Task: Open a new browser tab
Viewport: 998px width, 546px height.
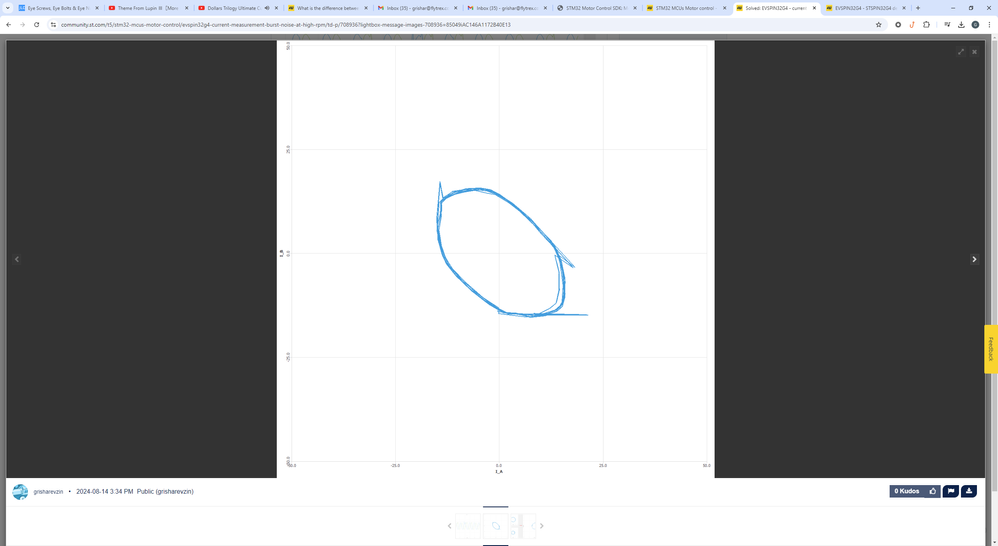Action: (x=918, y=8)
